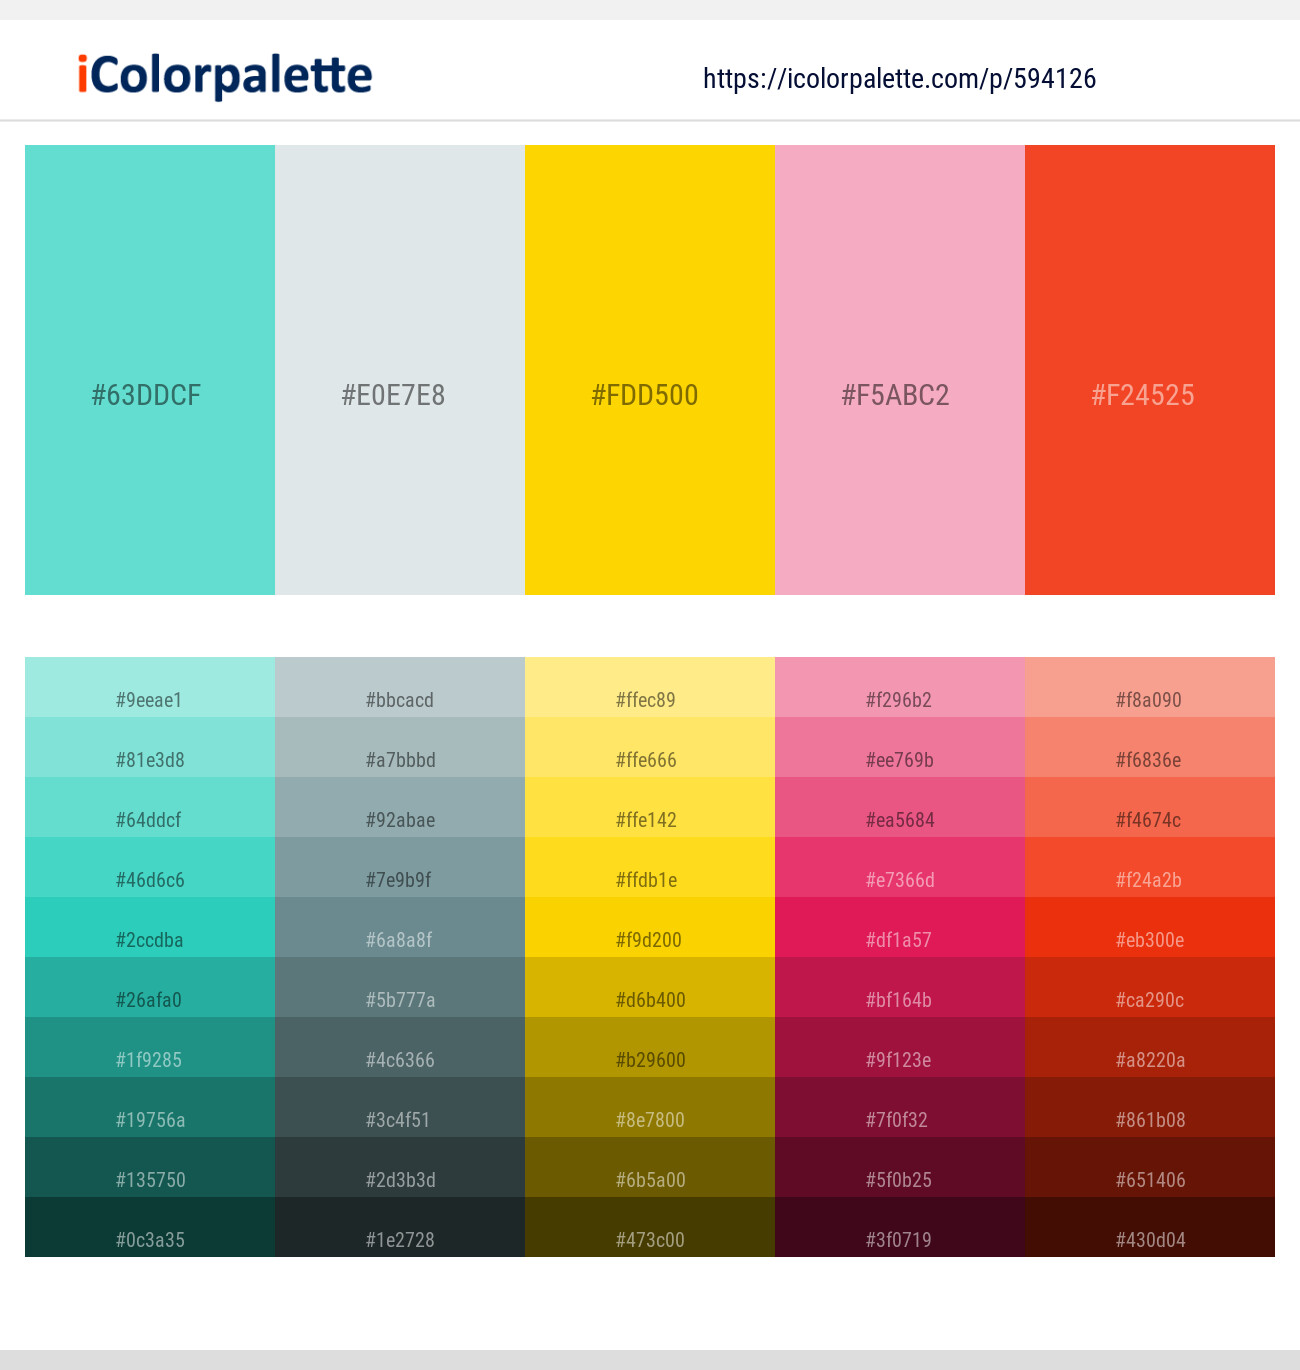Viewport: 1300px width, 1370px height.
Task: Select the large #E0E7E8 light gray swatch
Action: pos(400,370)
